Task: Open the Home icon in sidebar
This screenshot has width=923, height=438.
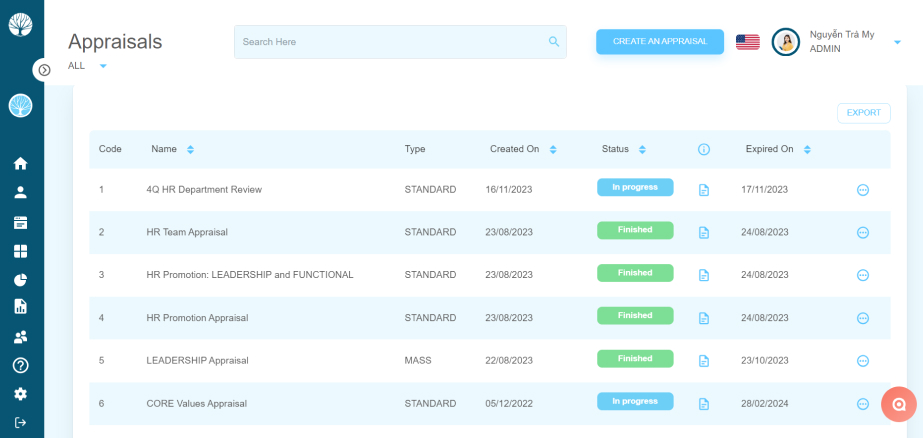Action: pos(21,164)
